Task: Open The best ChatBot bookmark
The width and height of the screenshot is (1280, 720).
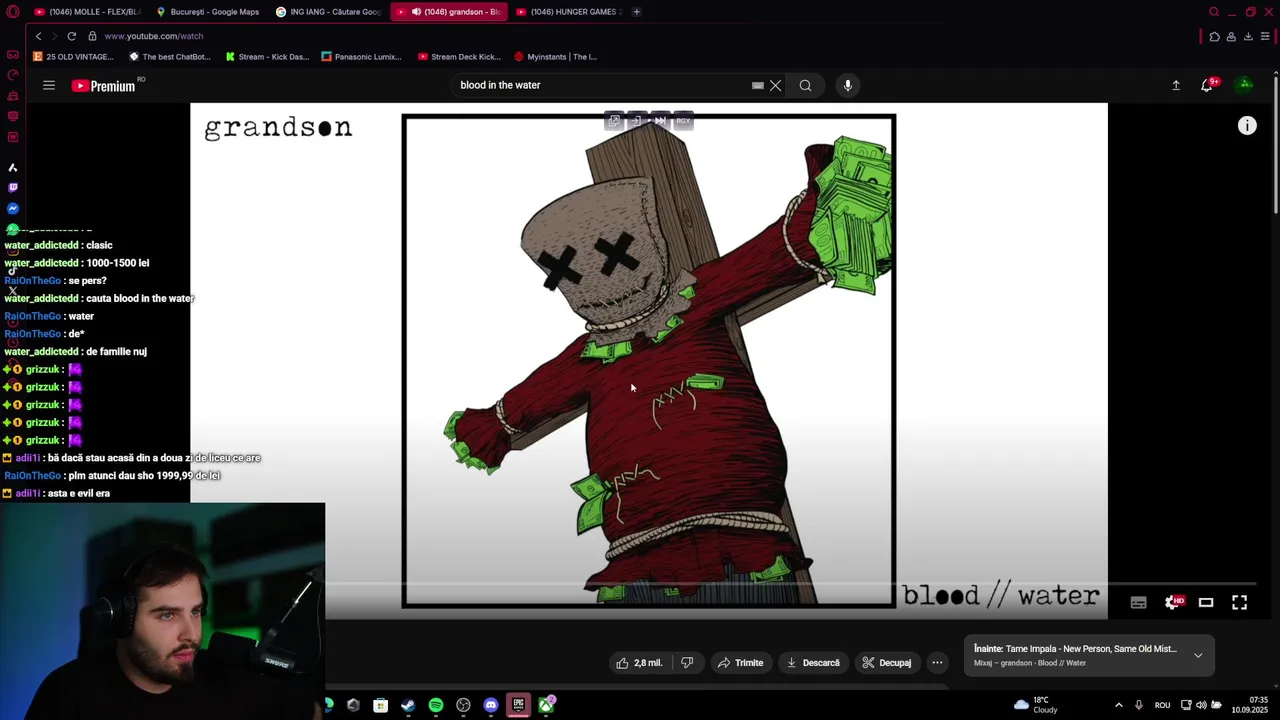Action: pos(170,57)
